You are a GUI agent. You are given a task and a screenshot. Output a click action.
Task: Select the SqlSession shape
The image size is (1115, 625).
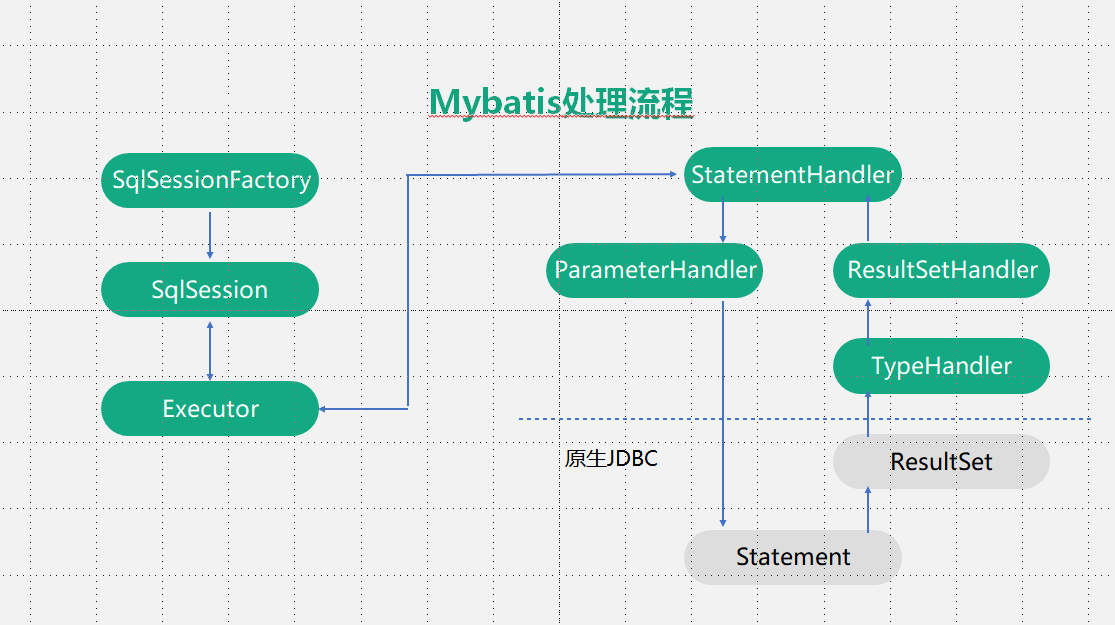click(x=210, y=289)
